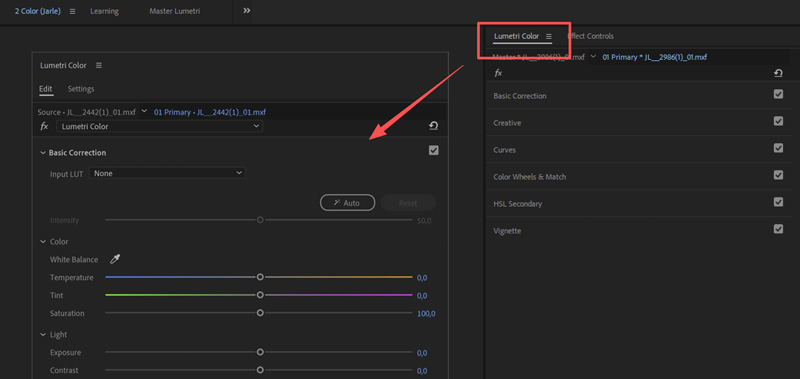Collapse the Light subsection
This screenshot has width=800, height=379.
(x=43, y=335)
